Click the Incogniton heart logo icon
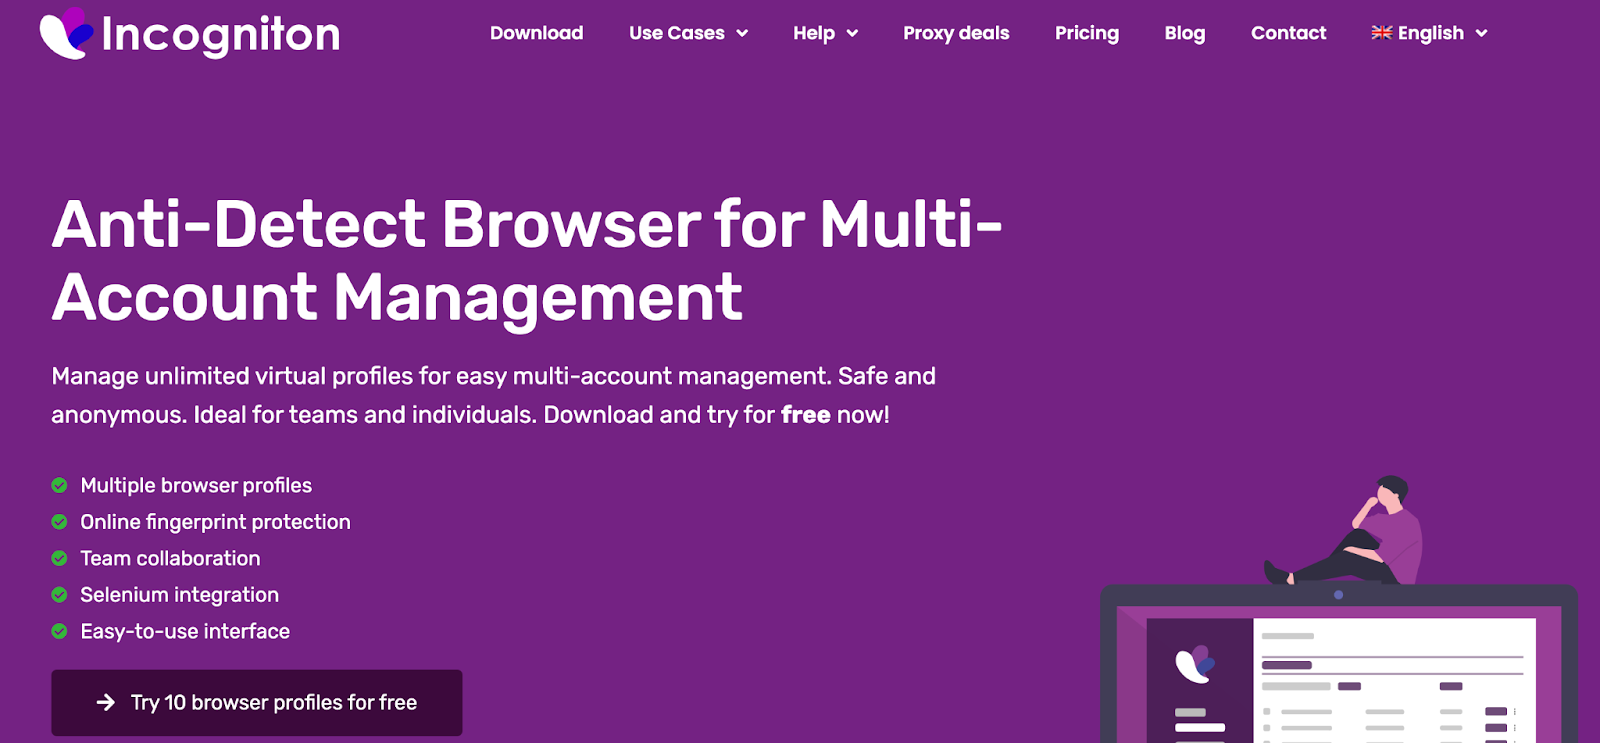Viewport: 1600px width, 743px height. (66, 33)
